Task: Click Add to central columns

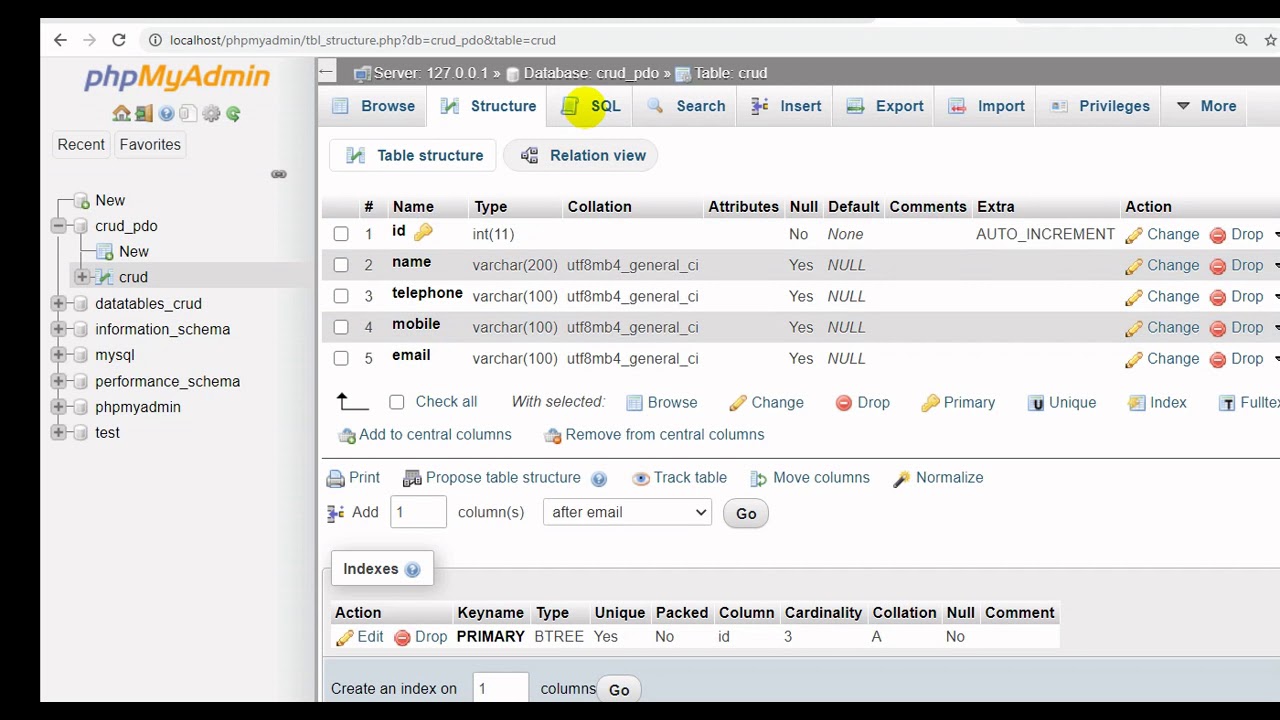Action: point(425,435)
